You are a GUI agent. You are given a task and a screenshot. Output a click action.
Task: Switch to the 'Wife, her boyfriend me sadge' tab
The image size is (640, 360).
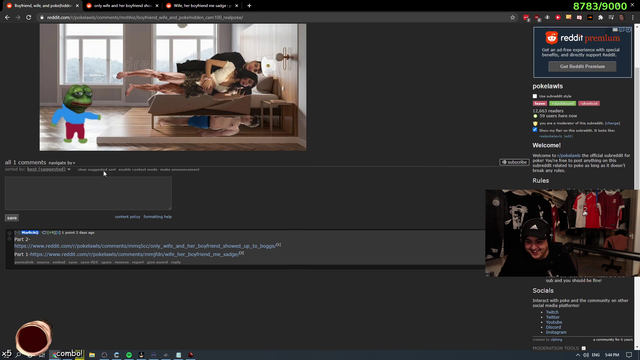coord(201,6)
